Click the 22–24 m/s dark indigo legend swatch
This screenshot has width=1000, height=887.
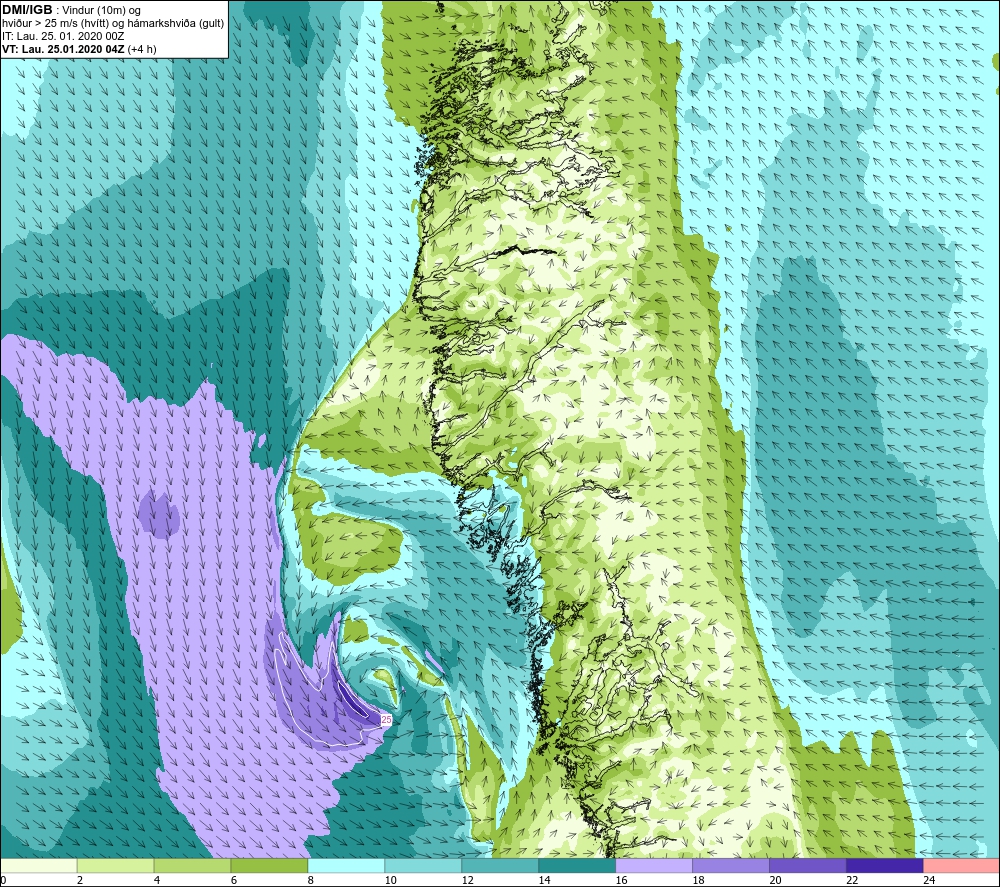pos(885,866)
